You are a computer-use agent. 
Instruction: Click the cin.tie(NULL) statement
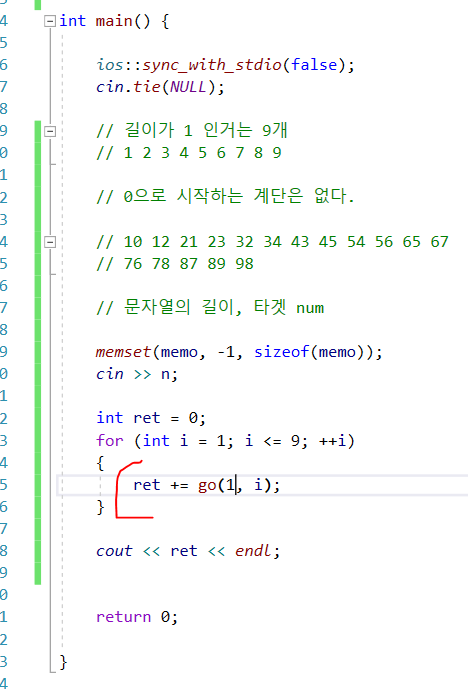click(x=160, y=87)
